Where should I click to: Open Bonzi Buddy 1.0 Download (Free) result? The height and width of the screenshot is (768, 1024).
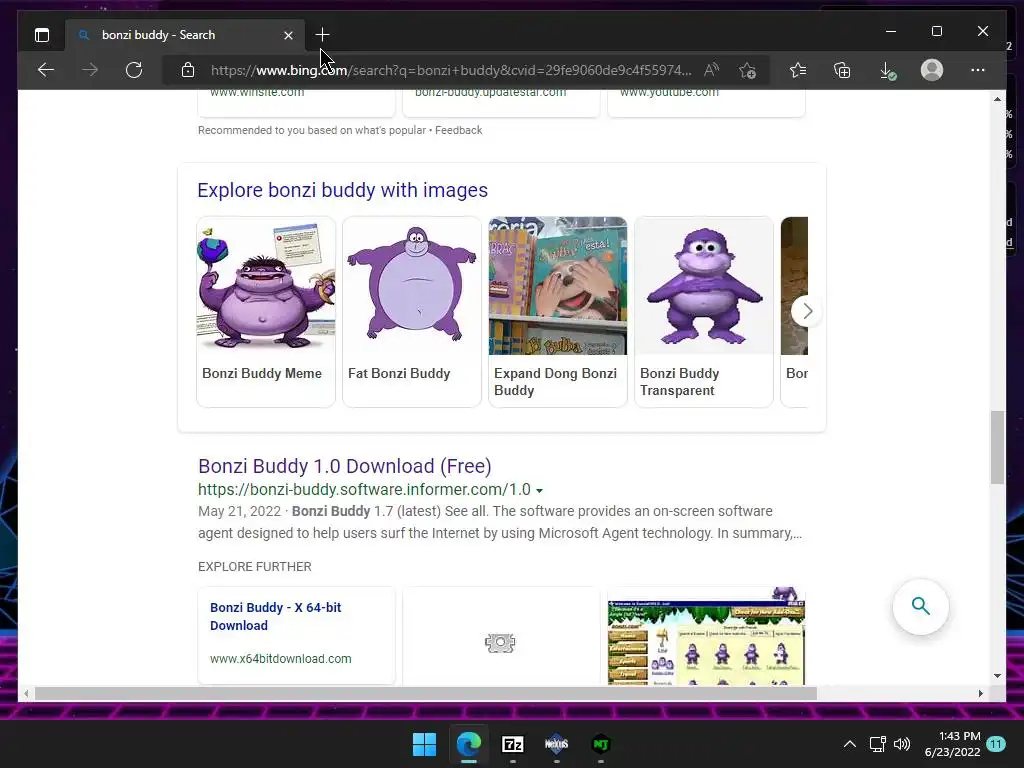[345, 466]
